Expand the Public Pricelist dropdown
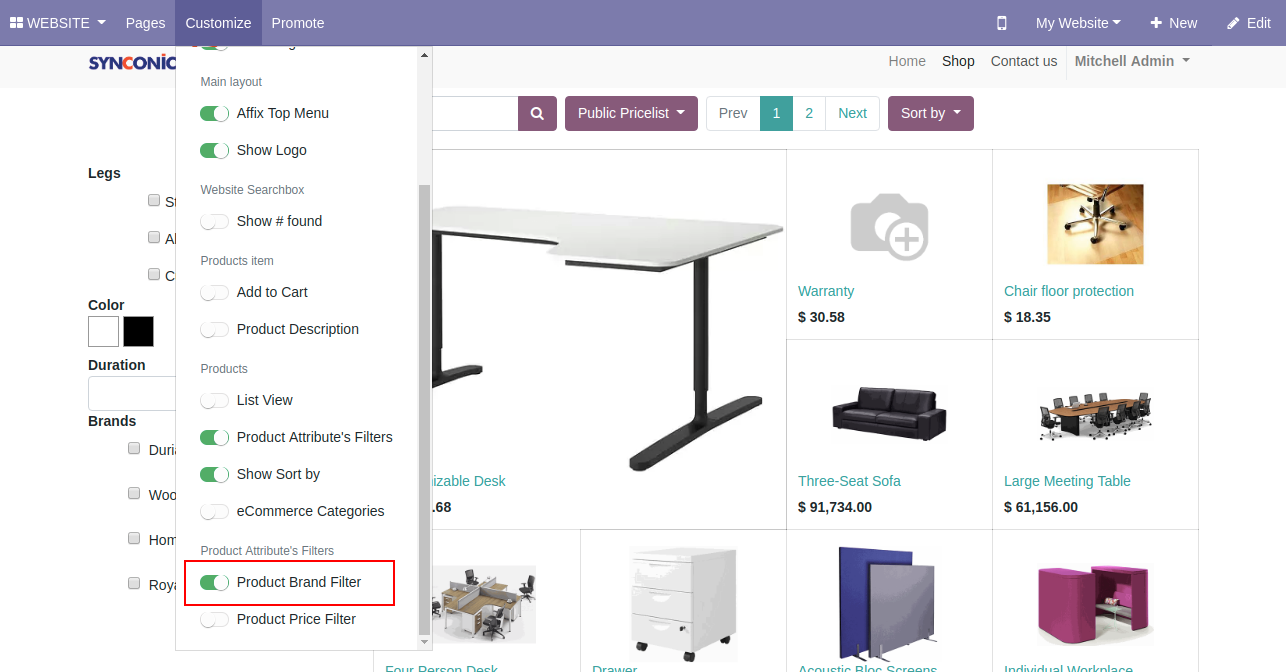The image size is (1286, 672). 631,114
